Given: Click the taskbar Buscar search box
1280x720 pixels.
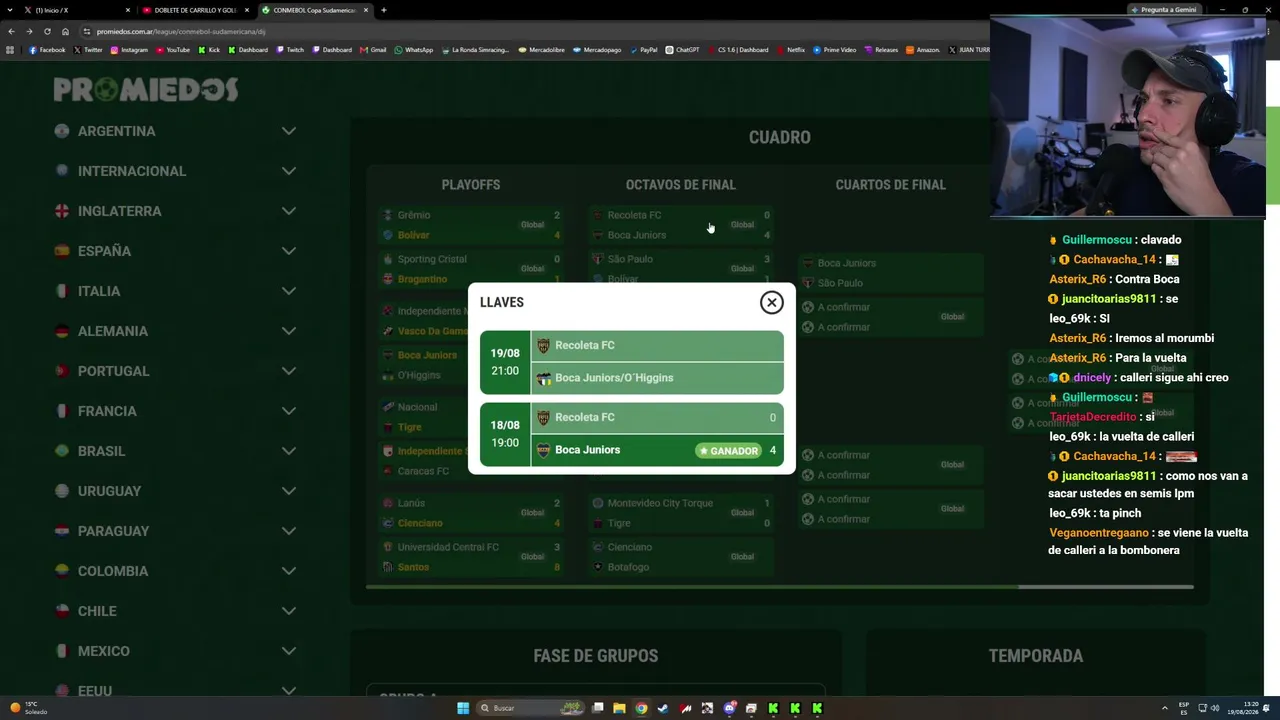Looking at the screenshot, I should 530,708.
